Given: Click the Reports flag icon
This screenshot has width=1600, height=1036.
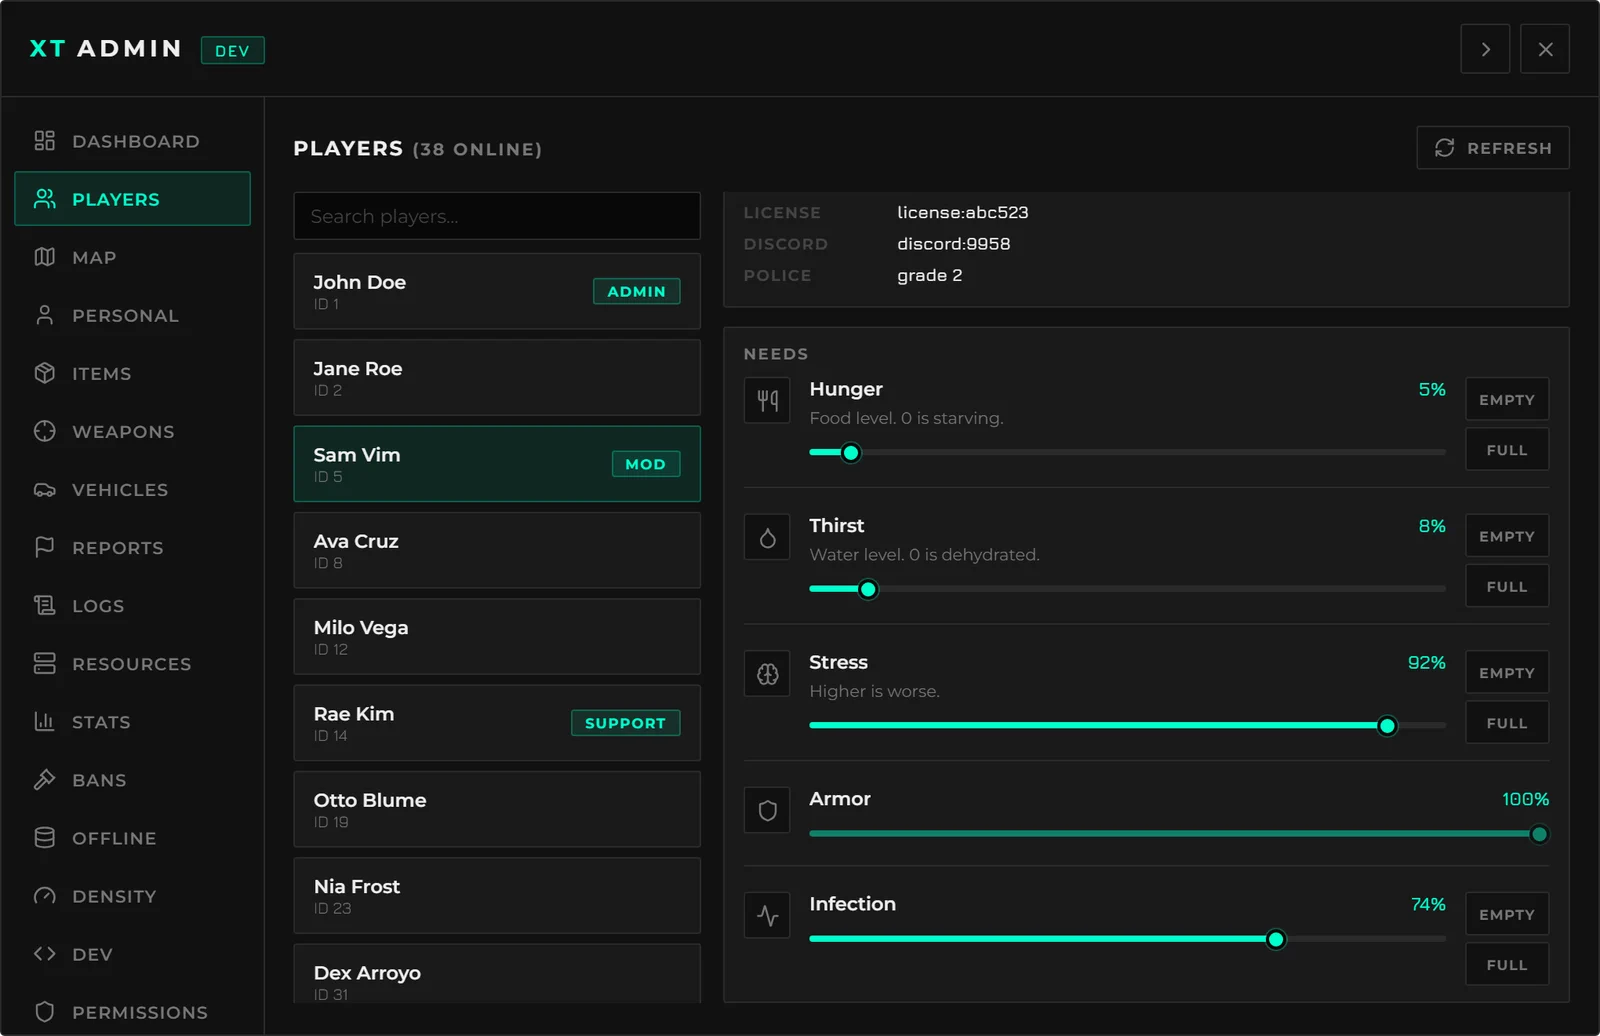Looking at the screenshot, I should coord(44,547).
